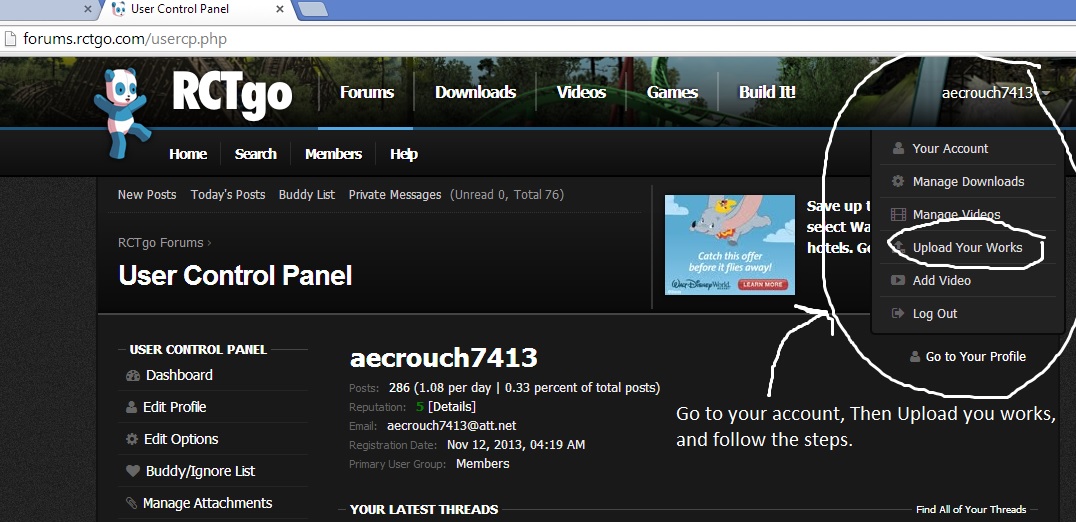The height and width of the screenshot is (522, 1076).
Task: Click the Edit Options gear icon
Action: pyautogui.click(x=132, y=440)
